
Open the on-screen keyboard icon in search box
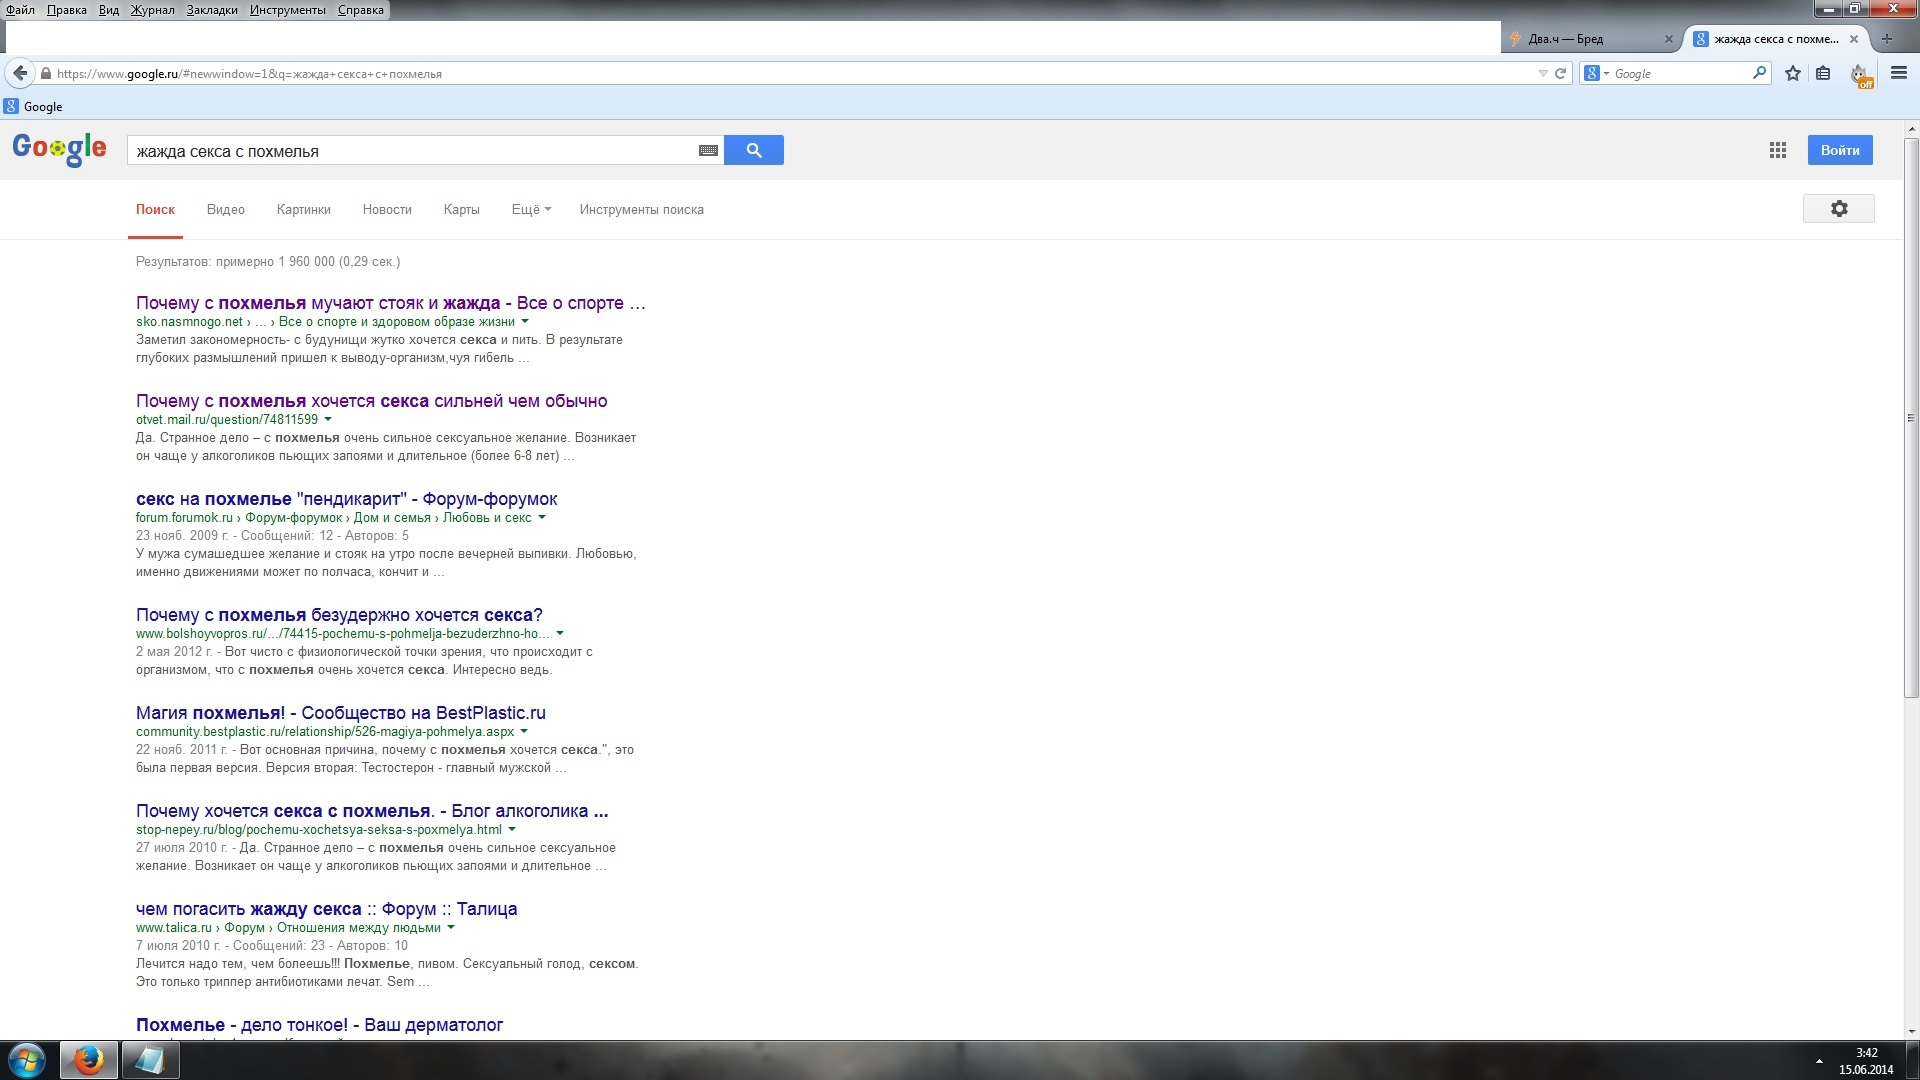pyautogui.click(x=708, y=150)
